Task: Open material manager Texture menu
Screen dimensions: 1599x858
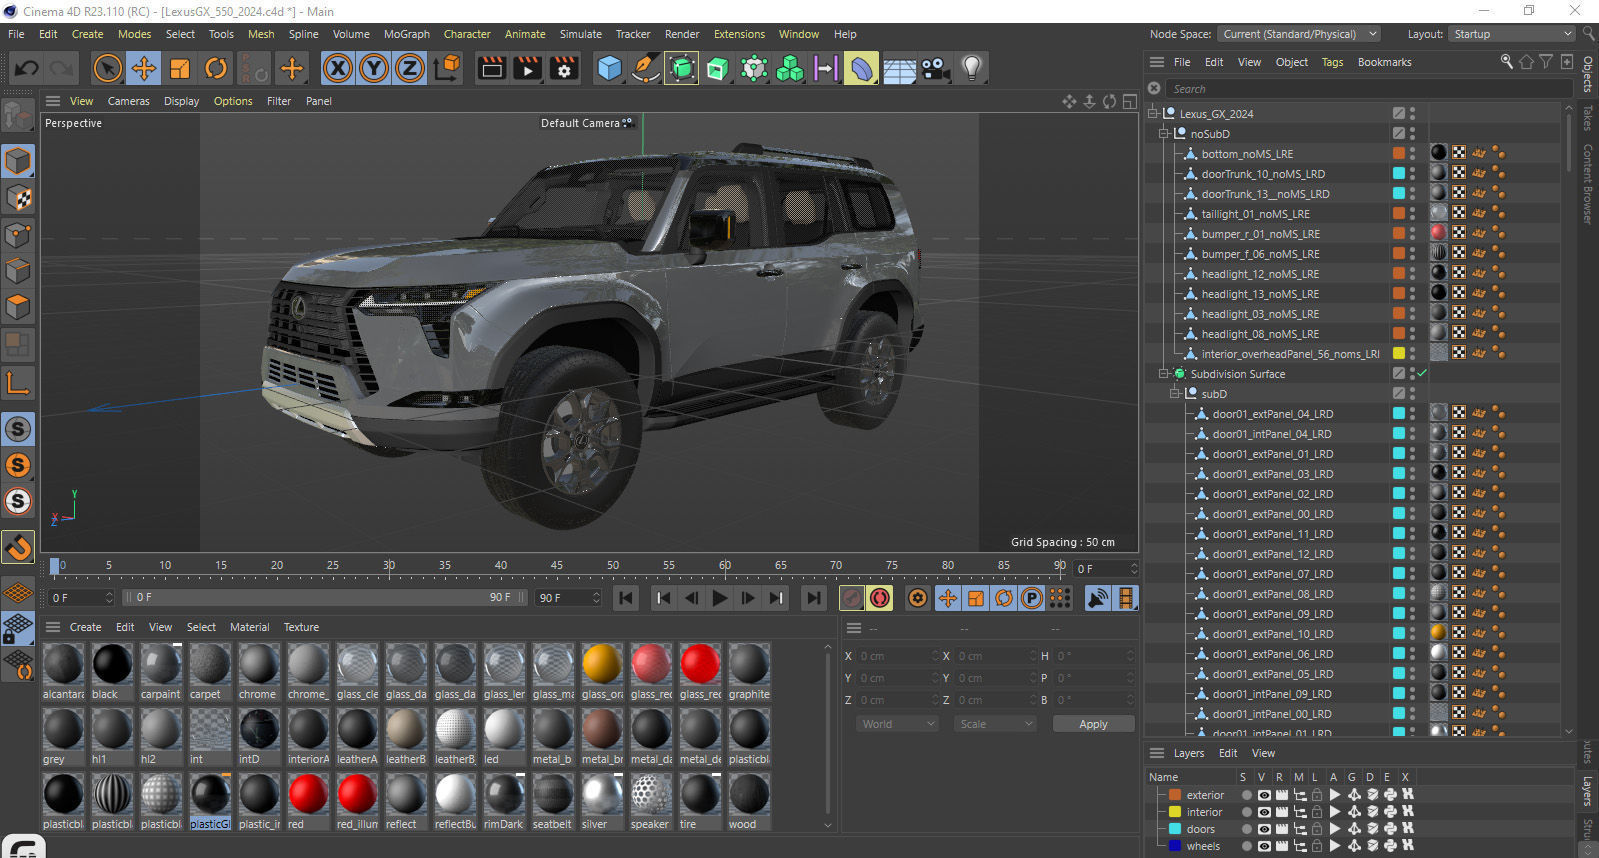Action: (301, 627)
